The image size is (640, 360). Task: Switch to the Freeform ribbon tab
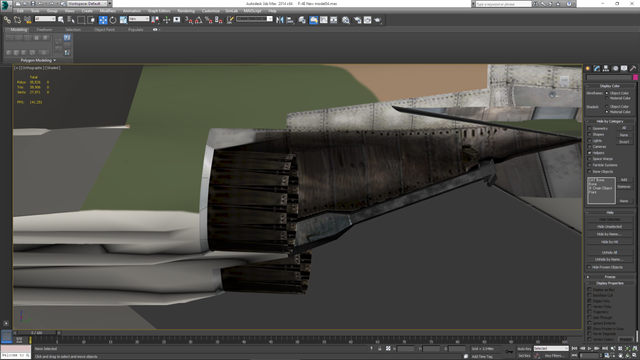pos(44,30)
